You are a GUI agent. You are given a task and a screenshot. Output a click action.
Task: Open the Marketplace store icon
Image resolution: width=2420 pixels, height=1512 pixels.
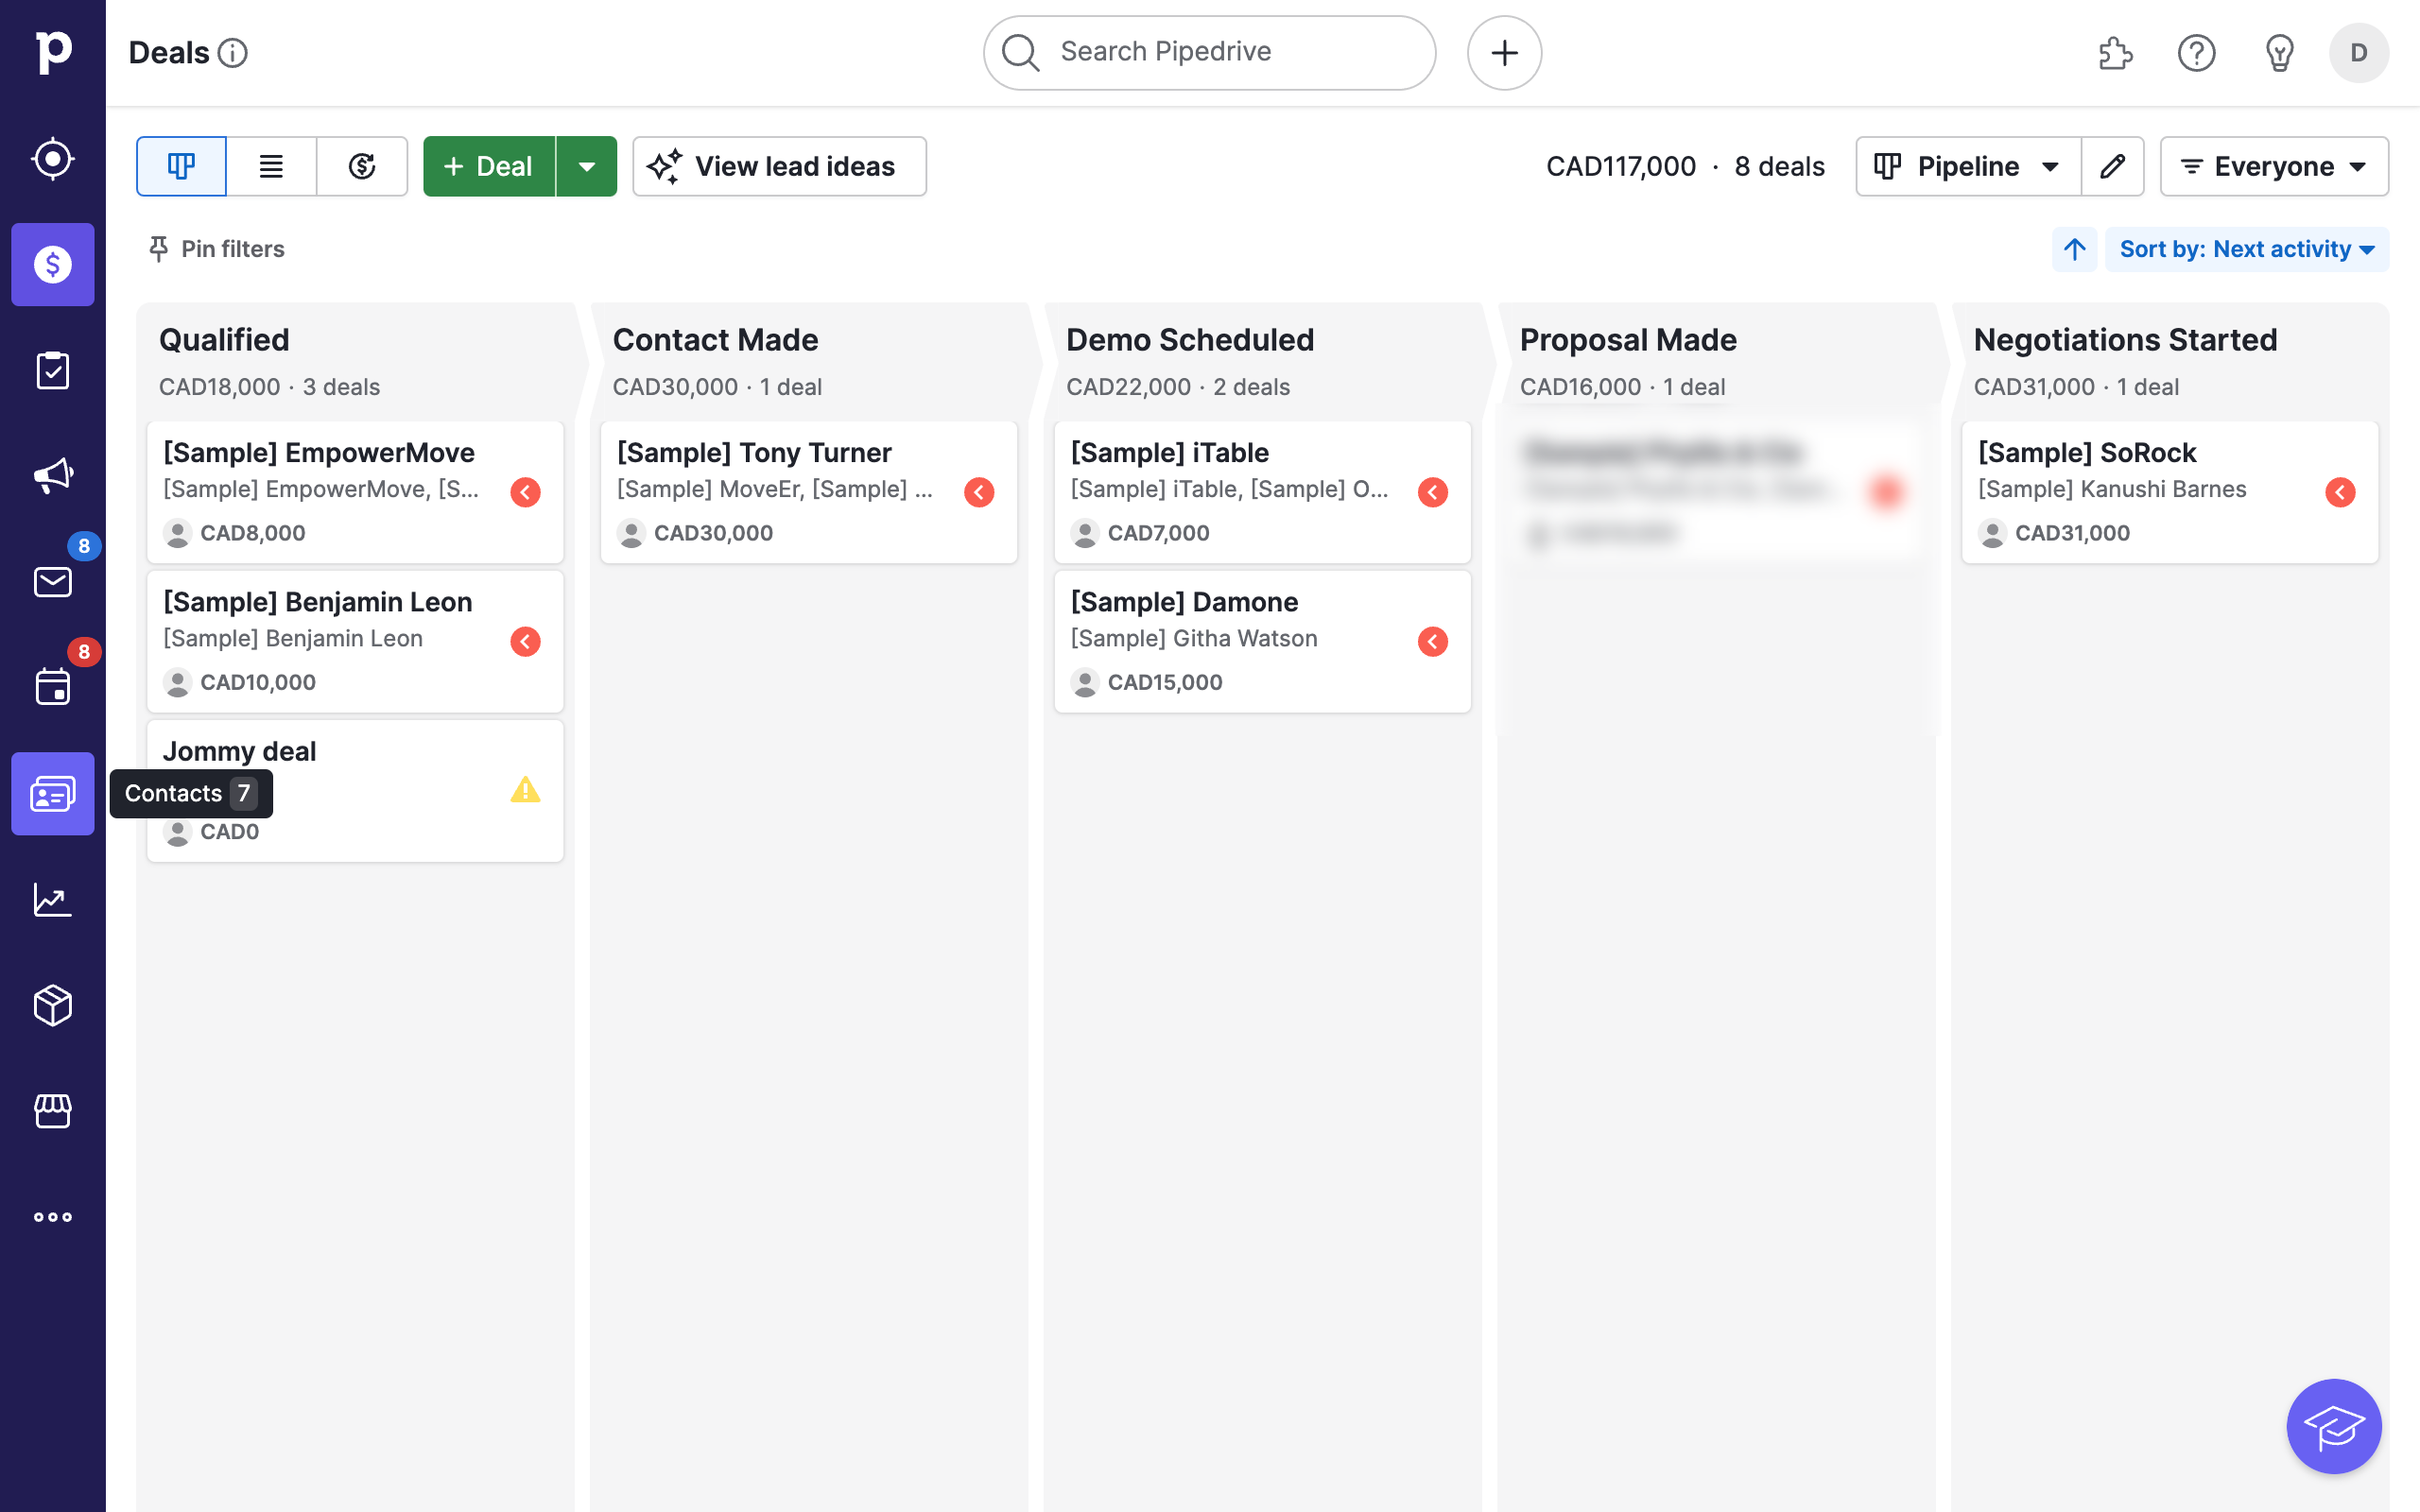[52, 1111]
